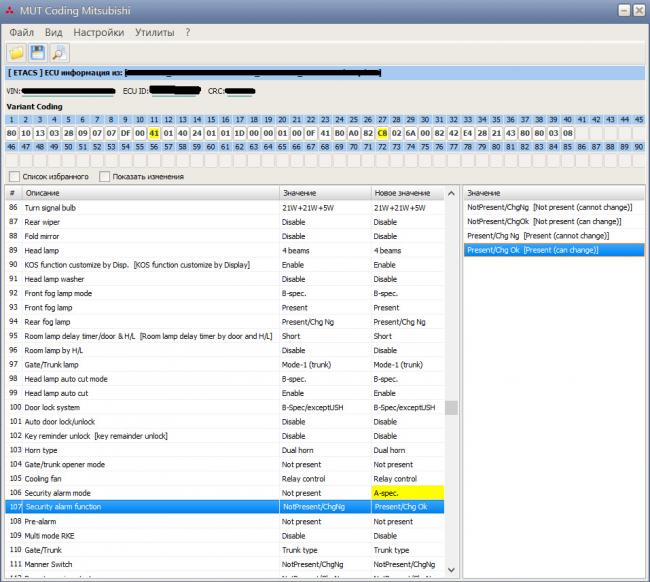The height and width of the screenshot is (582, 650).
Task: Click the yellow A-spec. new value cell
Action: (x=406, y=493)
